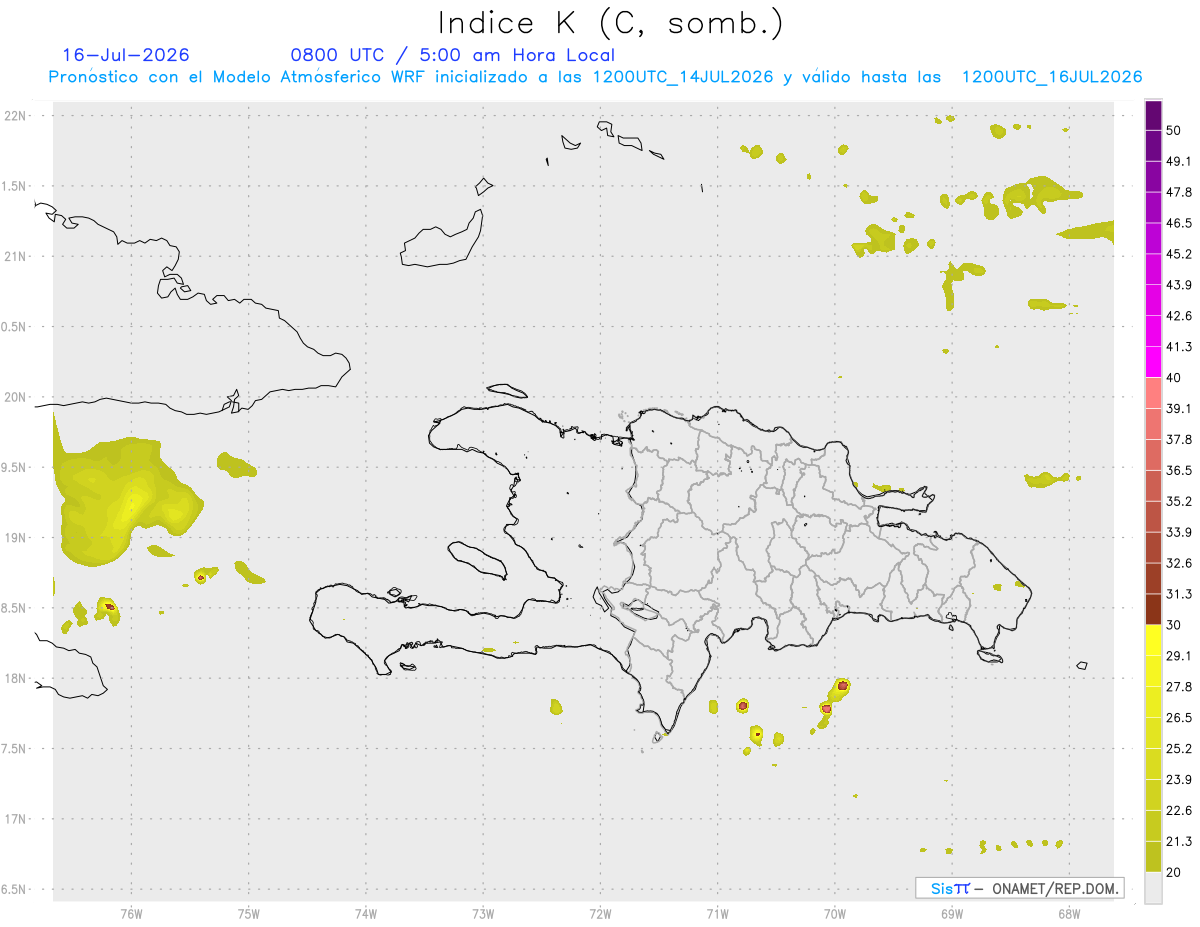
Task: Click the "71W" longitude label
Action: (717, 913)
